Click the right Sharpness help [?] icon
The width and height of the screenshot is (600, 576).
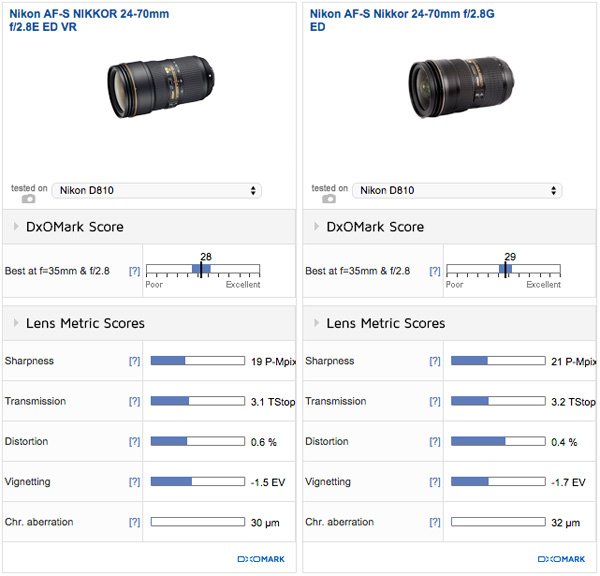pyautogui.click(x=434, y=361)
